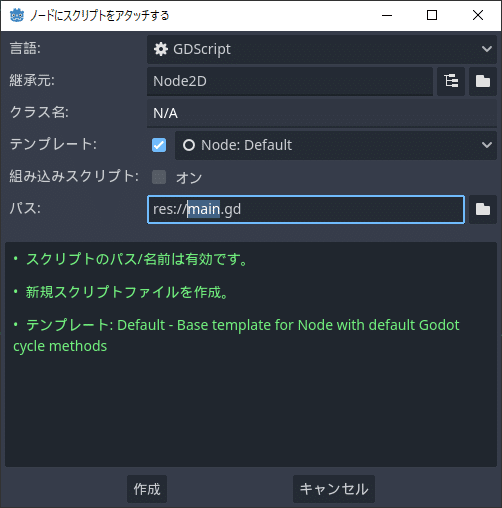Click the 継承元: label
This screenshot has height=508, width=502.
coord(32,80)
